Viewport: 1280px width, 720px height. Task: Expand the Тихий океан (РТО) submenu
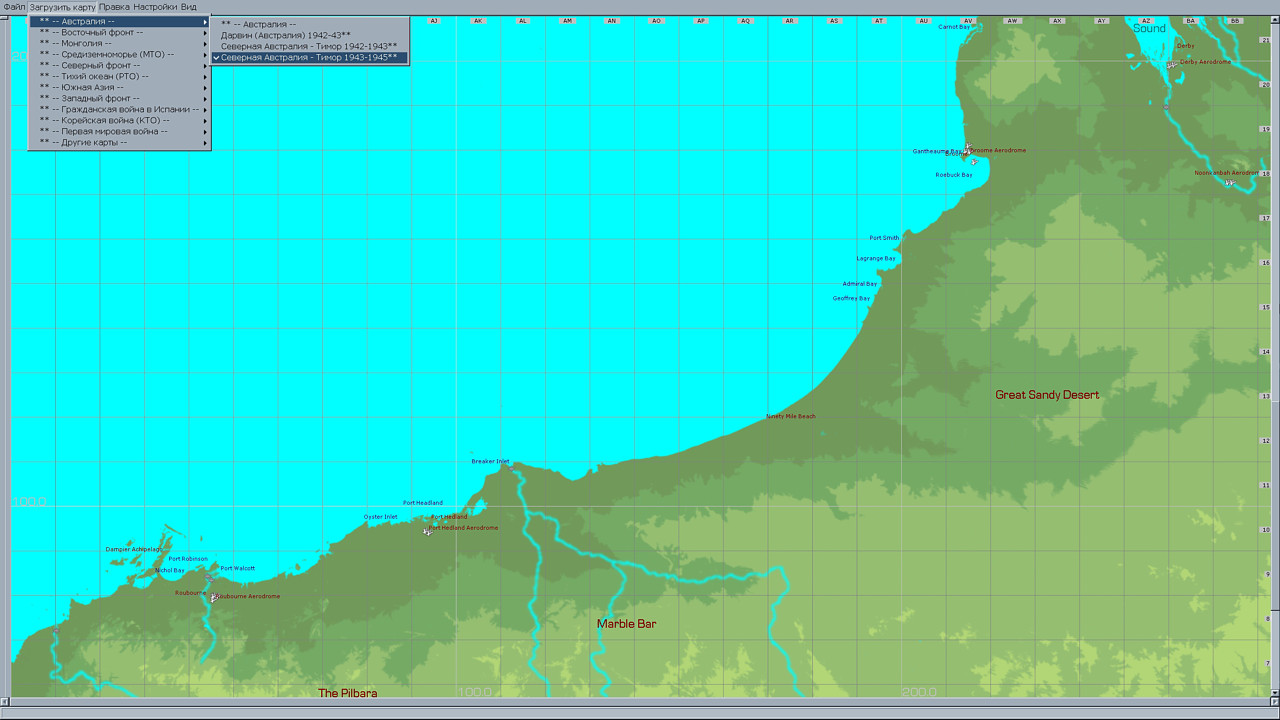(120, 77)
